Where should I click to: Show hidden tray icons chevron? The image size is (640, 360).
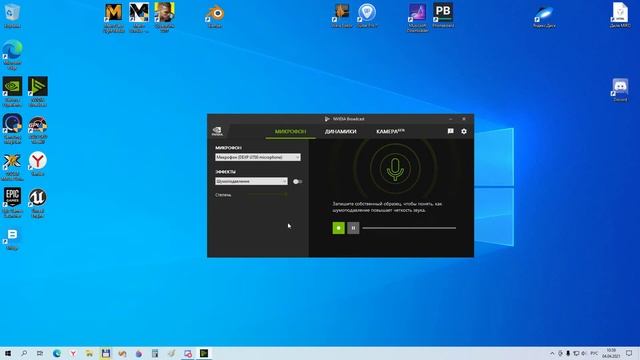pyautogui.click(x=552, y=353)
